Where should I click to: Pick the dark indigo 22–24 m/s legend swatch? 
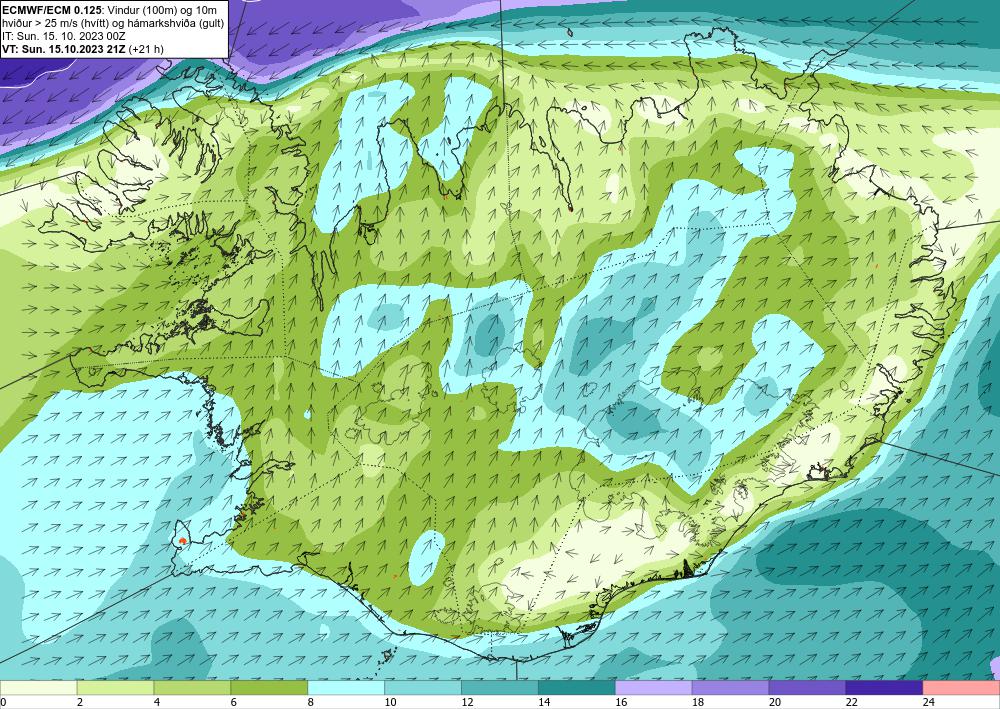click(885, 688)
